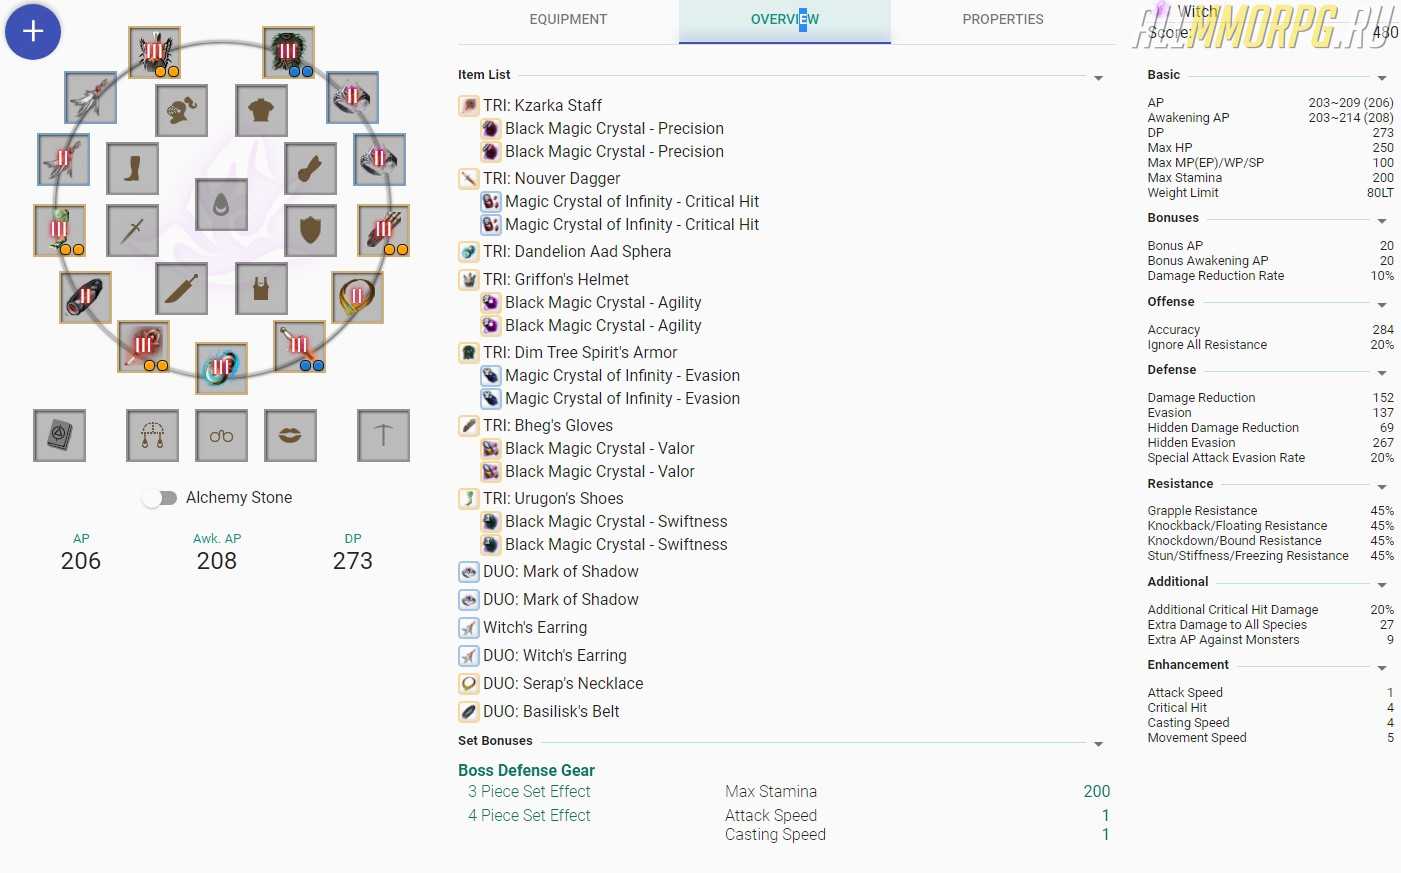This screenshot has width=1401, height=873.
Task: Select the Basilisk's Belt gear slot
Action: pyautogui.click(x=86, y=297)
